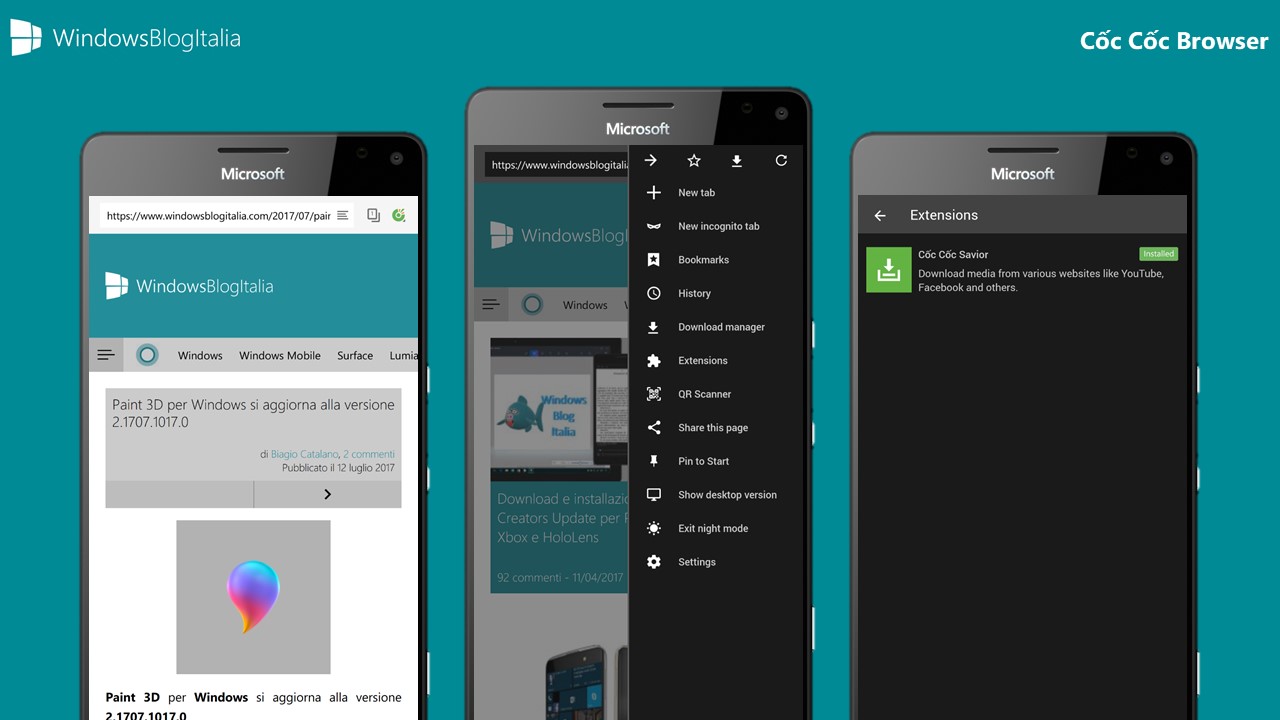Open hamburger menu on middle phone site
The image size is (1280, 720).
[490, 305]
